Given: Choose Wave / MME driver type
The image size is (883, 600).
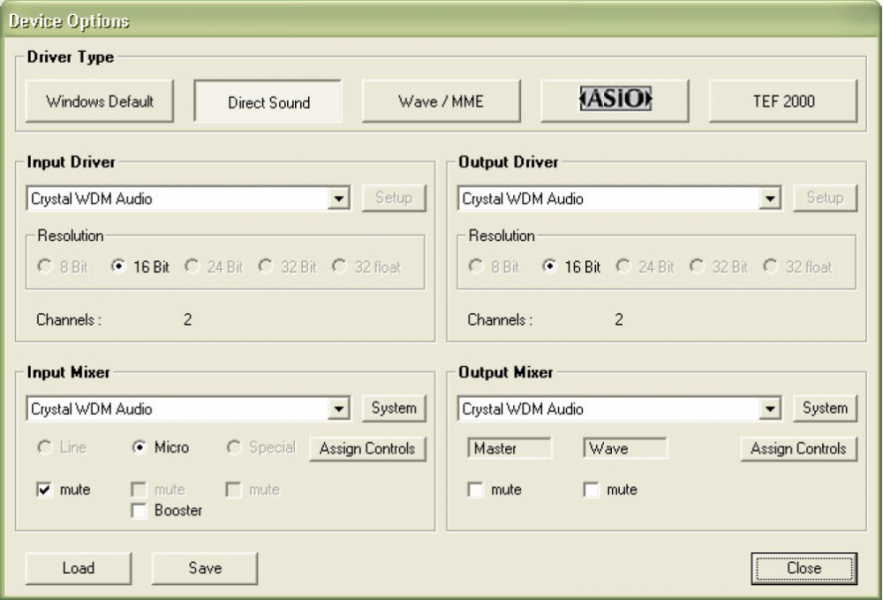Looking at the screenshot, I should [x=441, y=101].
